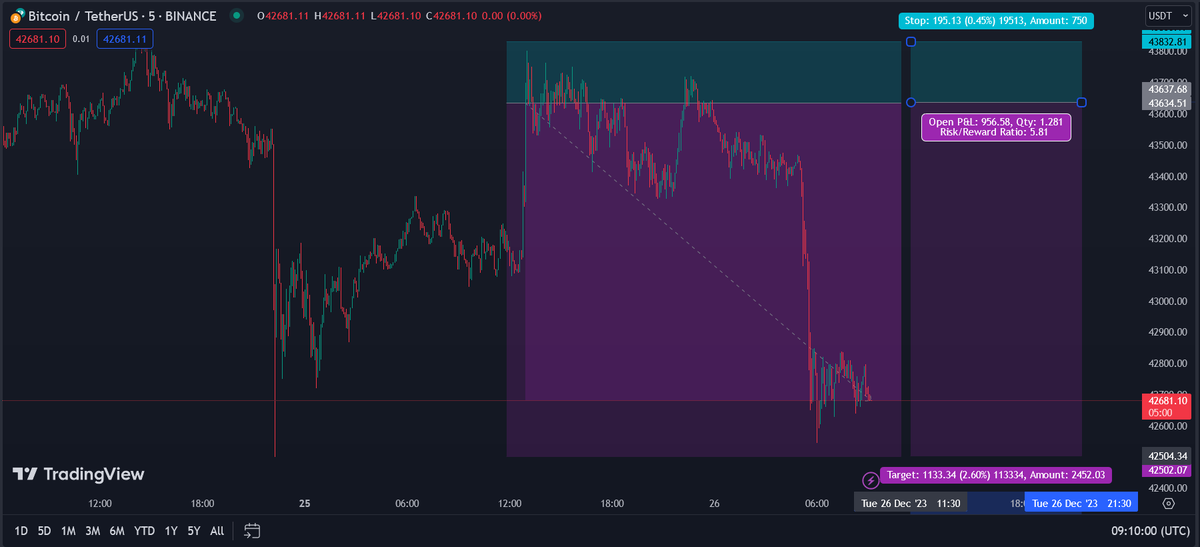The image size is (1200, 547).
Task: Click the 0.01 spread value
Action: click(x=81, y=39)
